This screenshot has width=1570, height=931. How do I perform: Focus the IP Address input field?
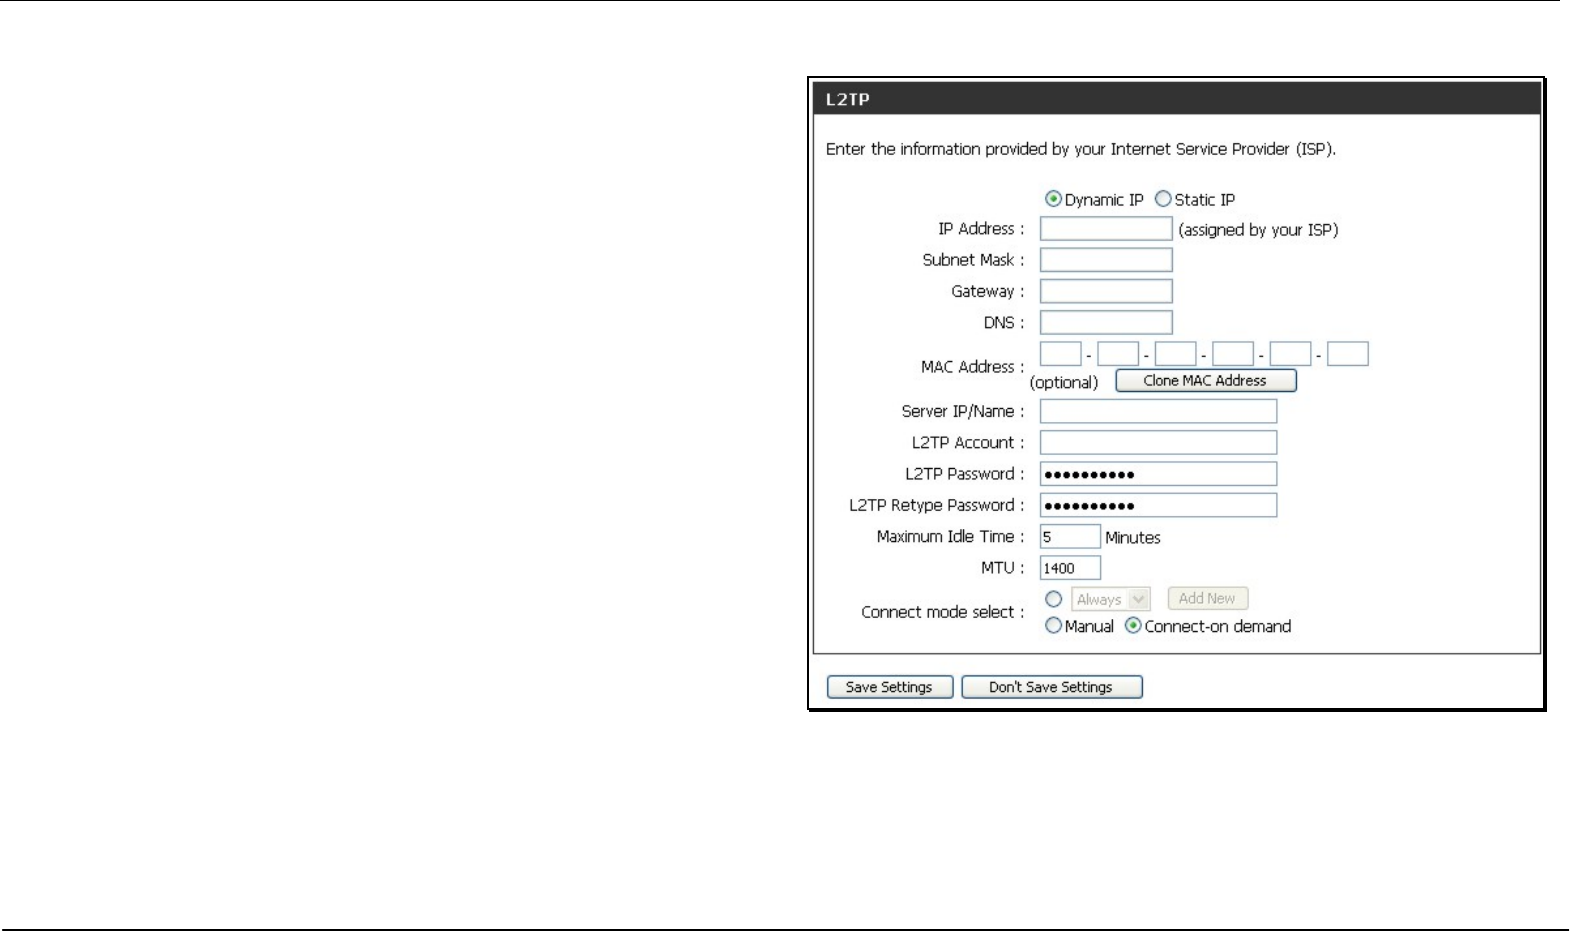click(x=1106, y=229)
